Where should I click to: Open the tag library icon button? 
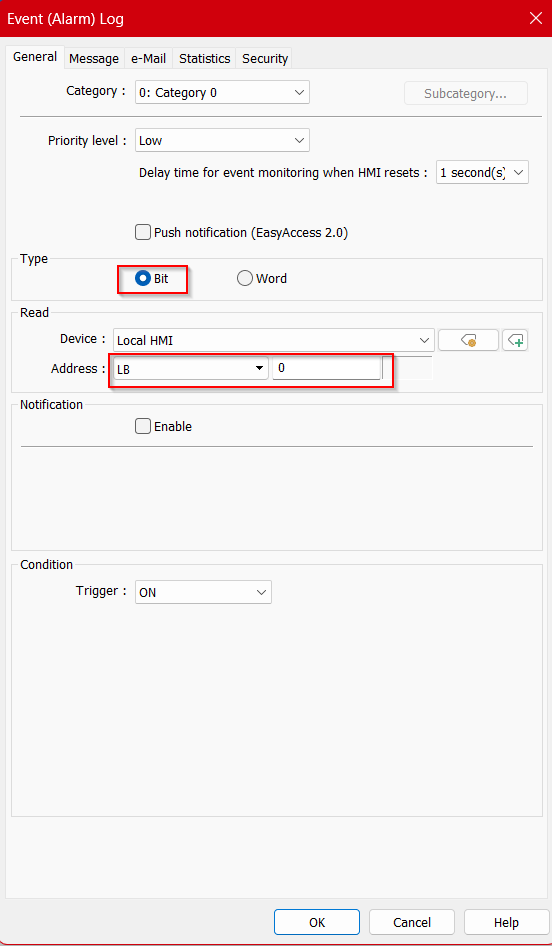point(469,340)
